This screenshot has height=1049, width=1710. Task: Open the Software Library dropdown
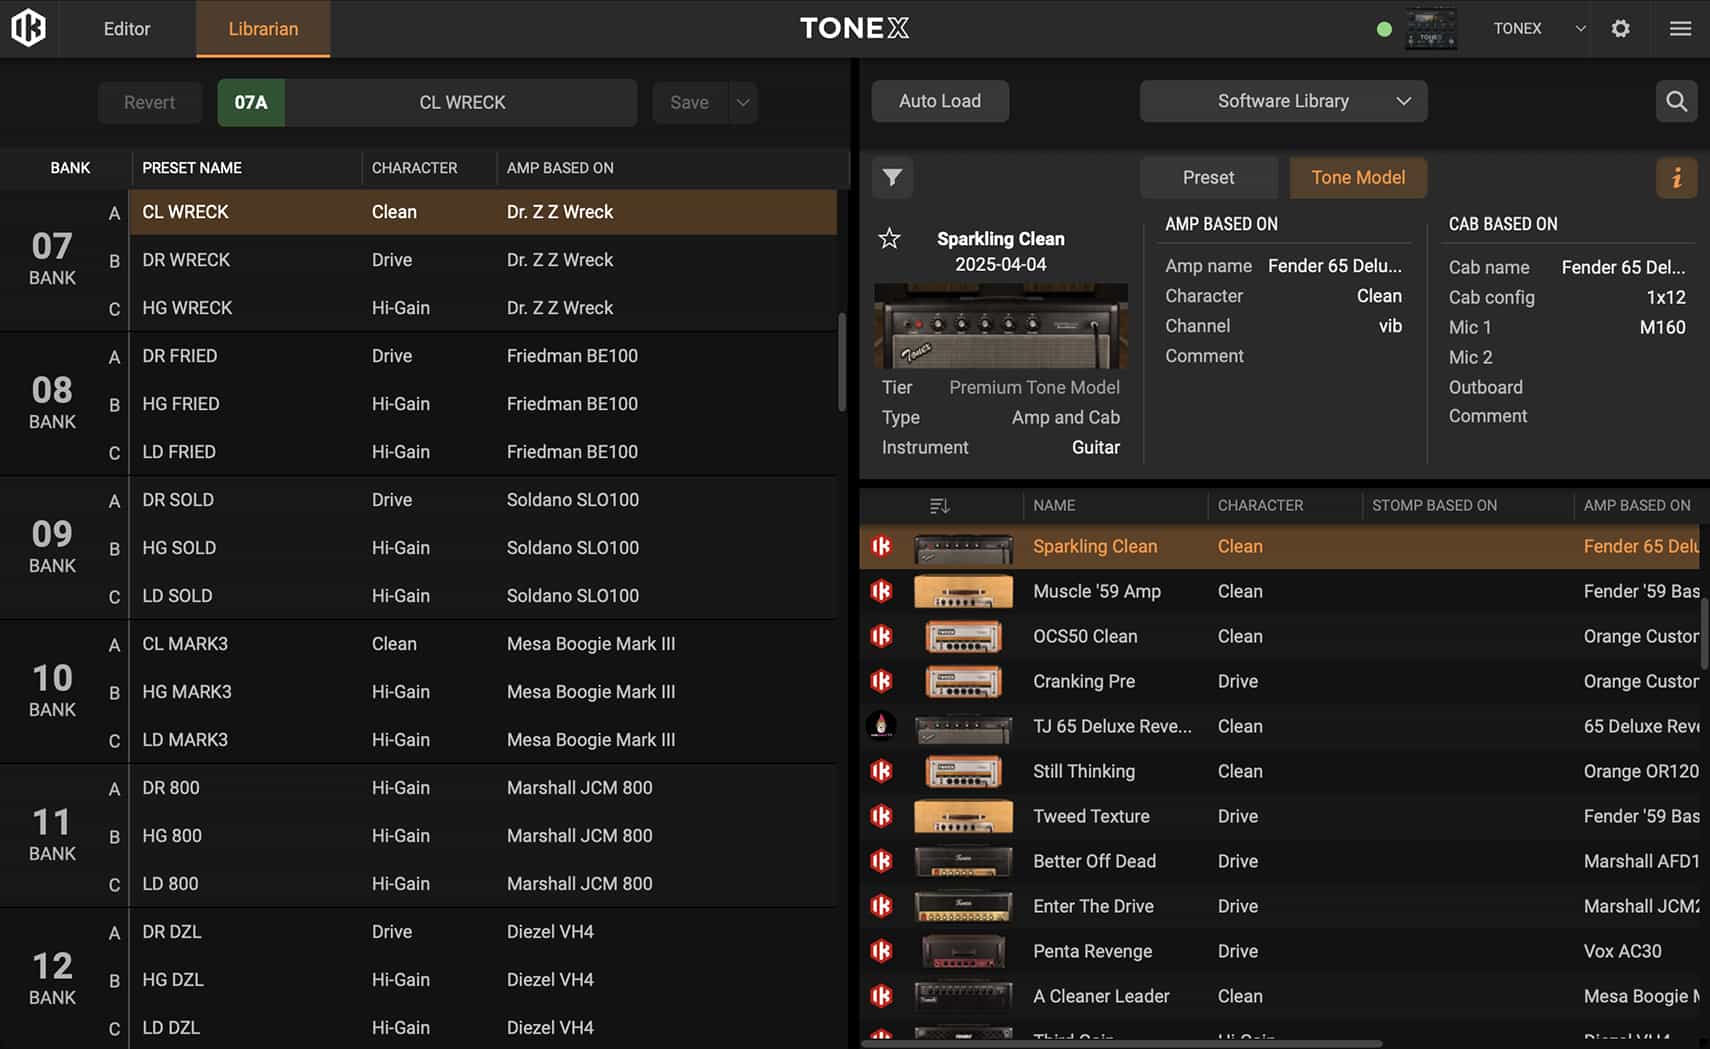coord(1283,101)
